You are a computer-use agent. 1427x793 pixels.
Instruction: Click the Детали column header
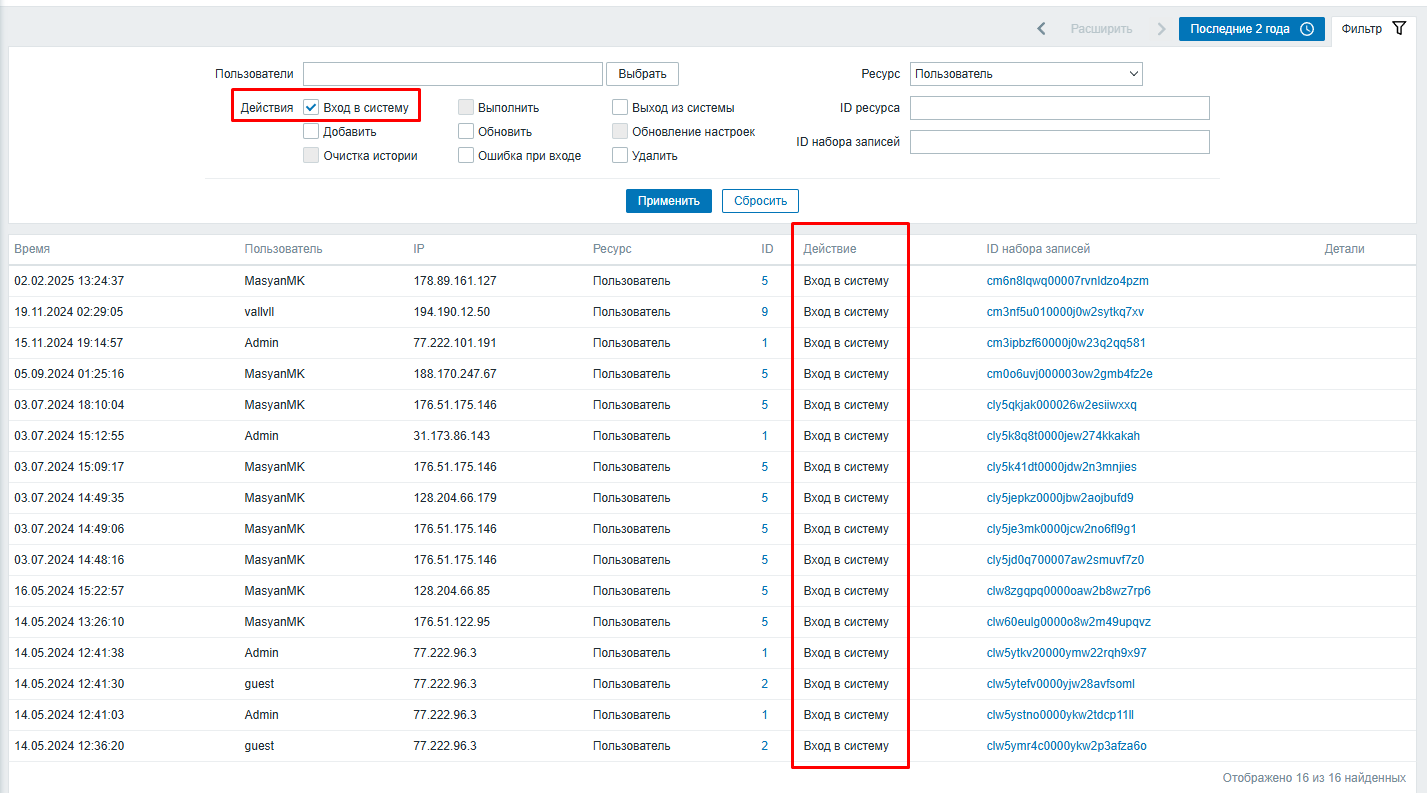tap(1344, 249)
